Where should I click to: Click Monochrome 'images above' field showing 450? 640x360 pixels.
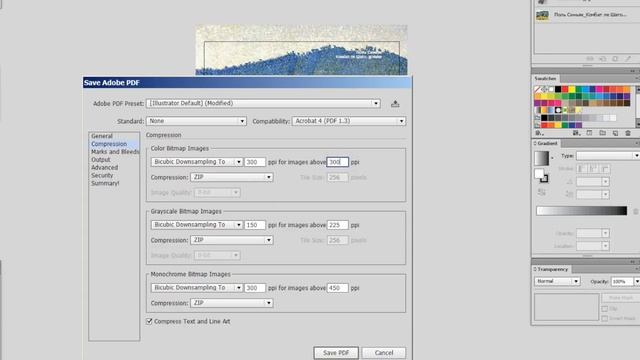[x=338, y=288]
